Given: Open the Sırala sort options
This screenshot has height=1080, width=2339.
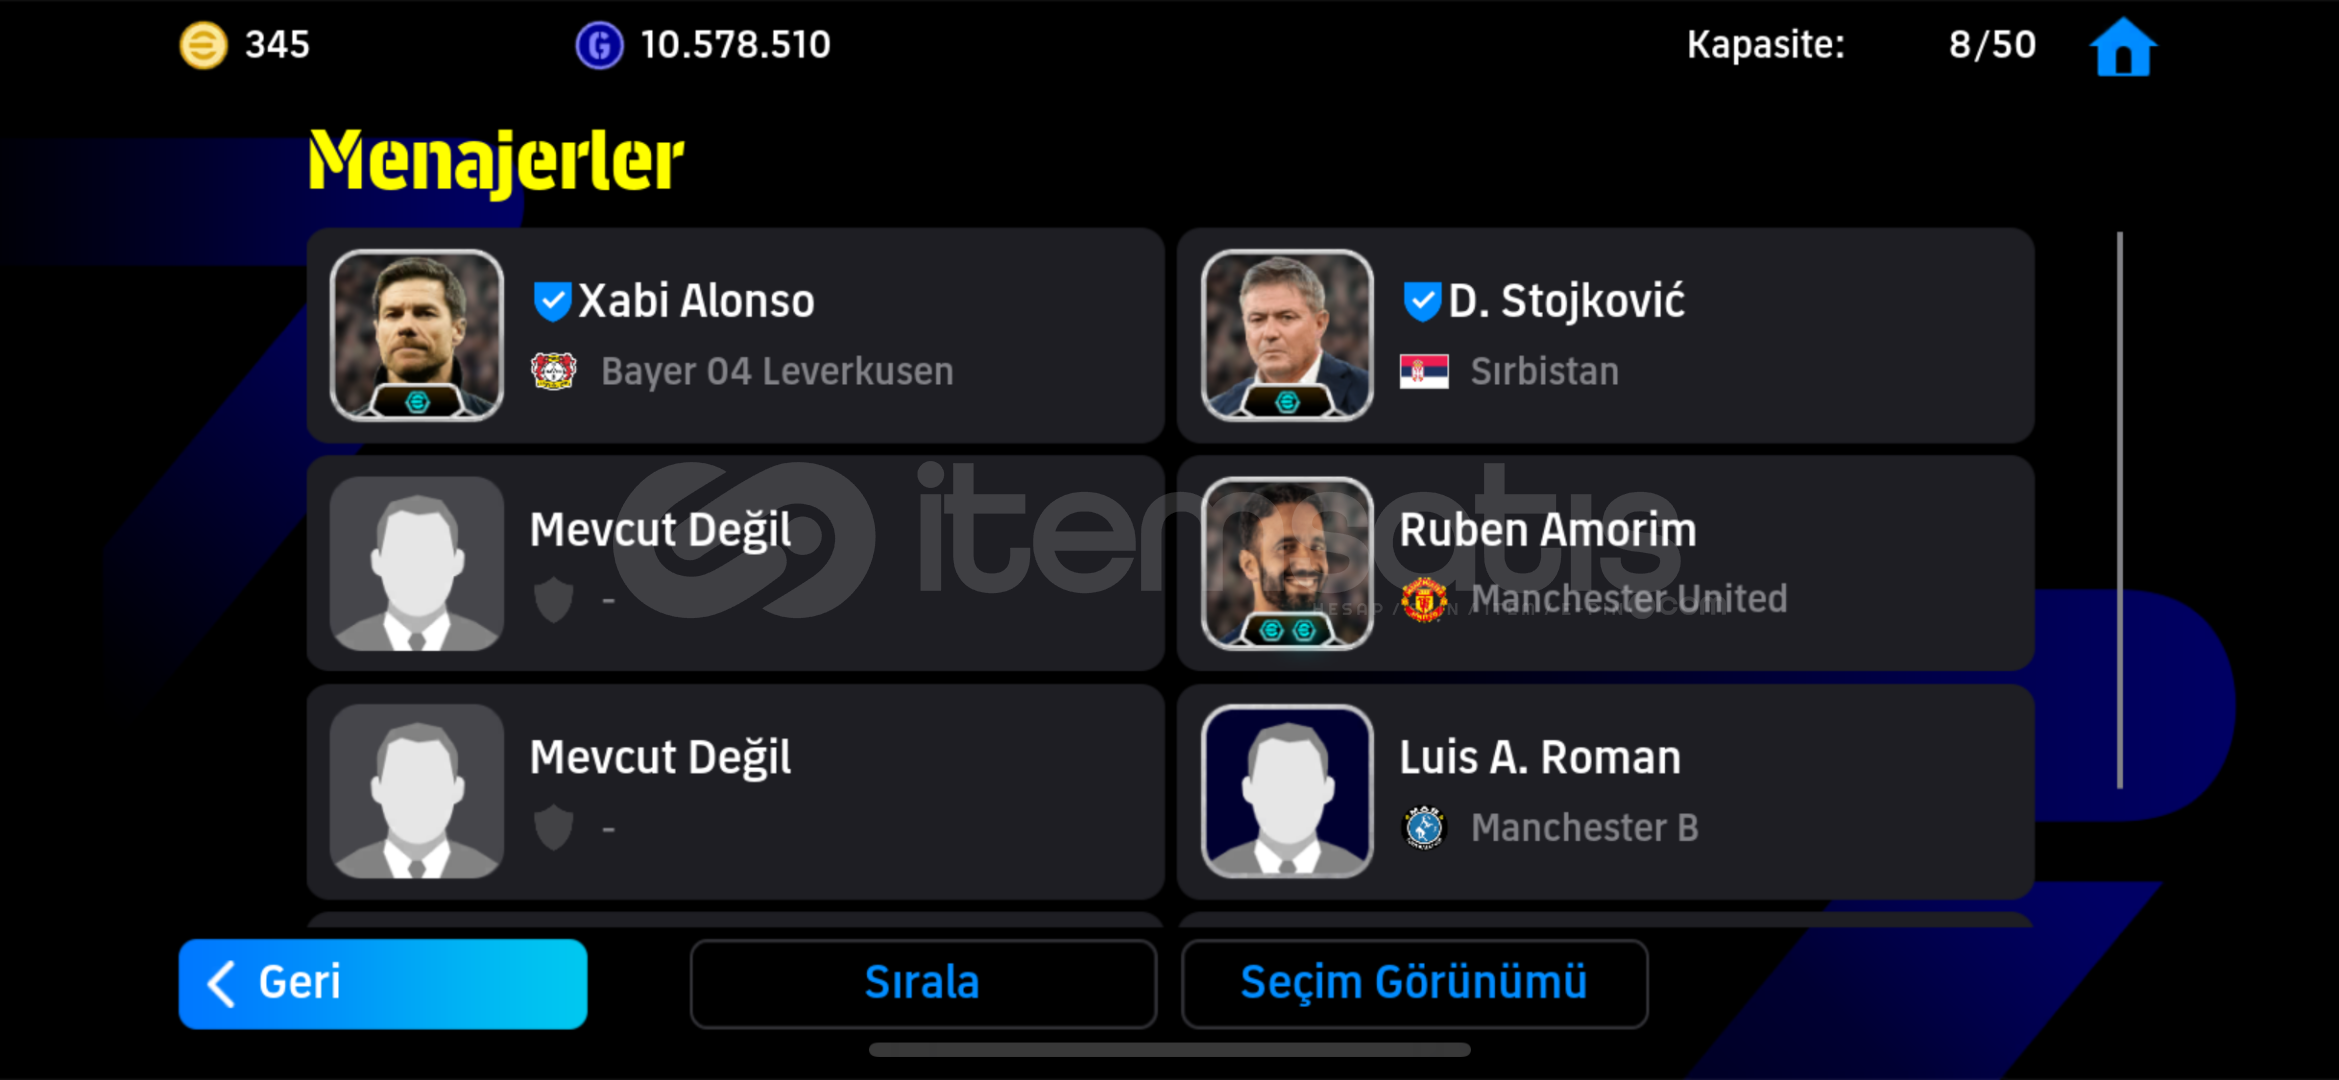Looking at the screenshot, I should (x=922, y=983).
